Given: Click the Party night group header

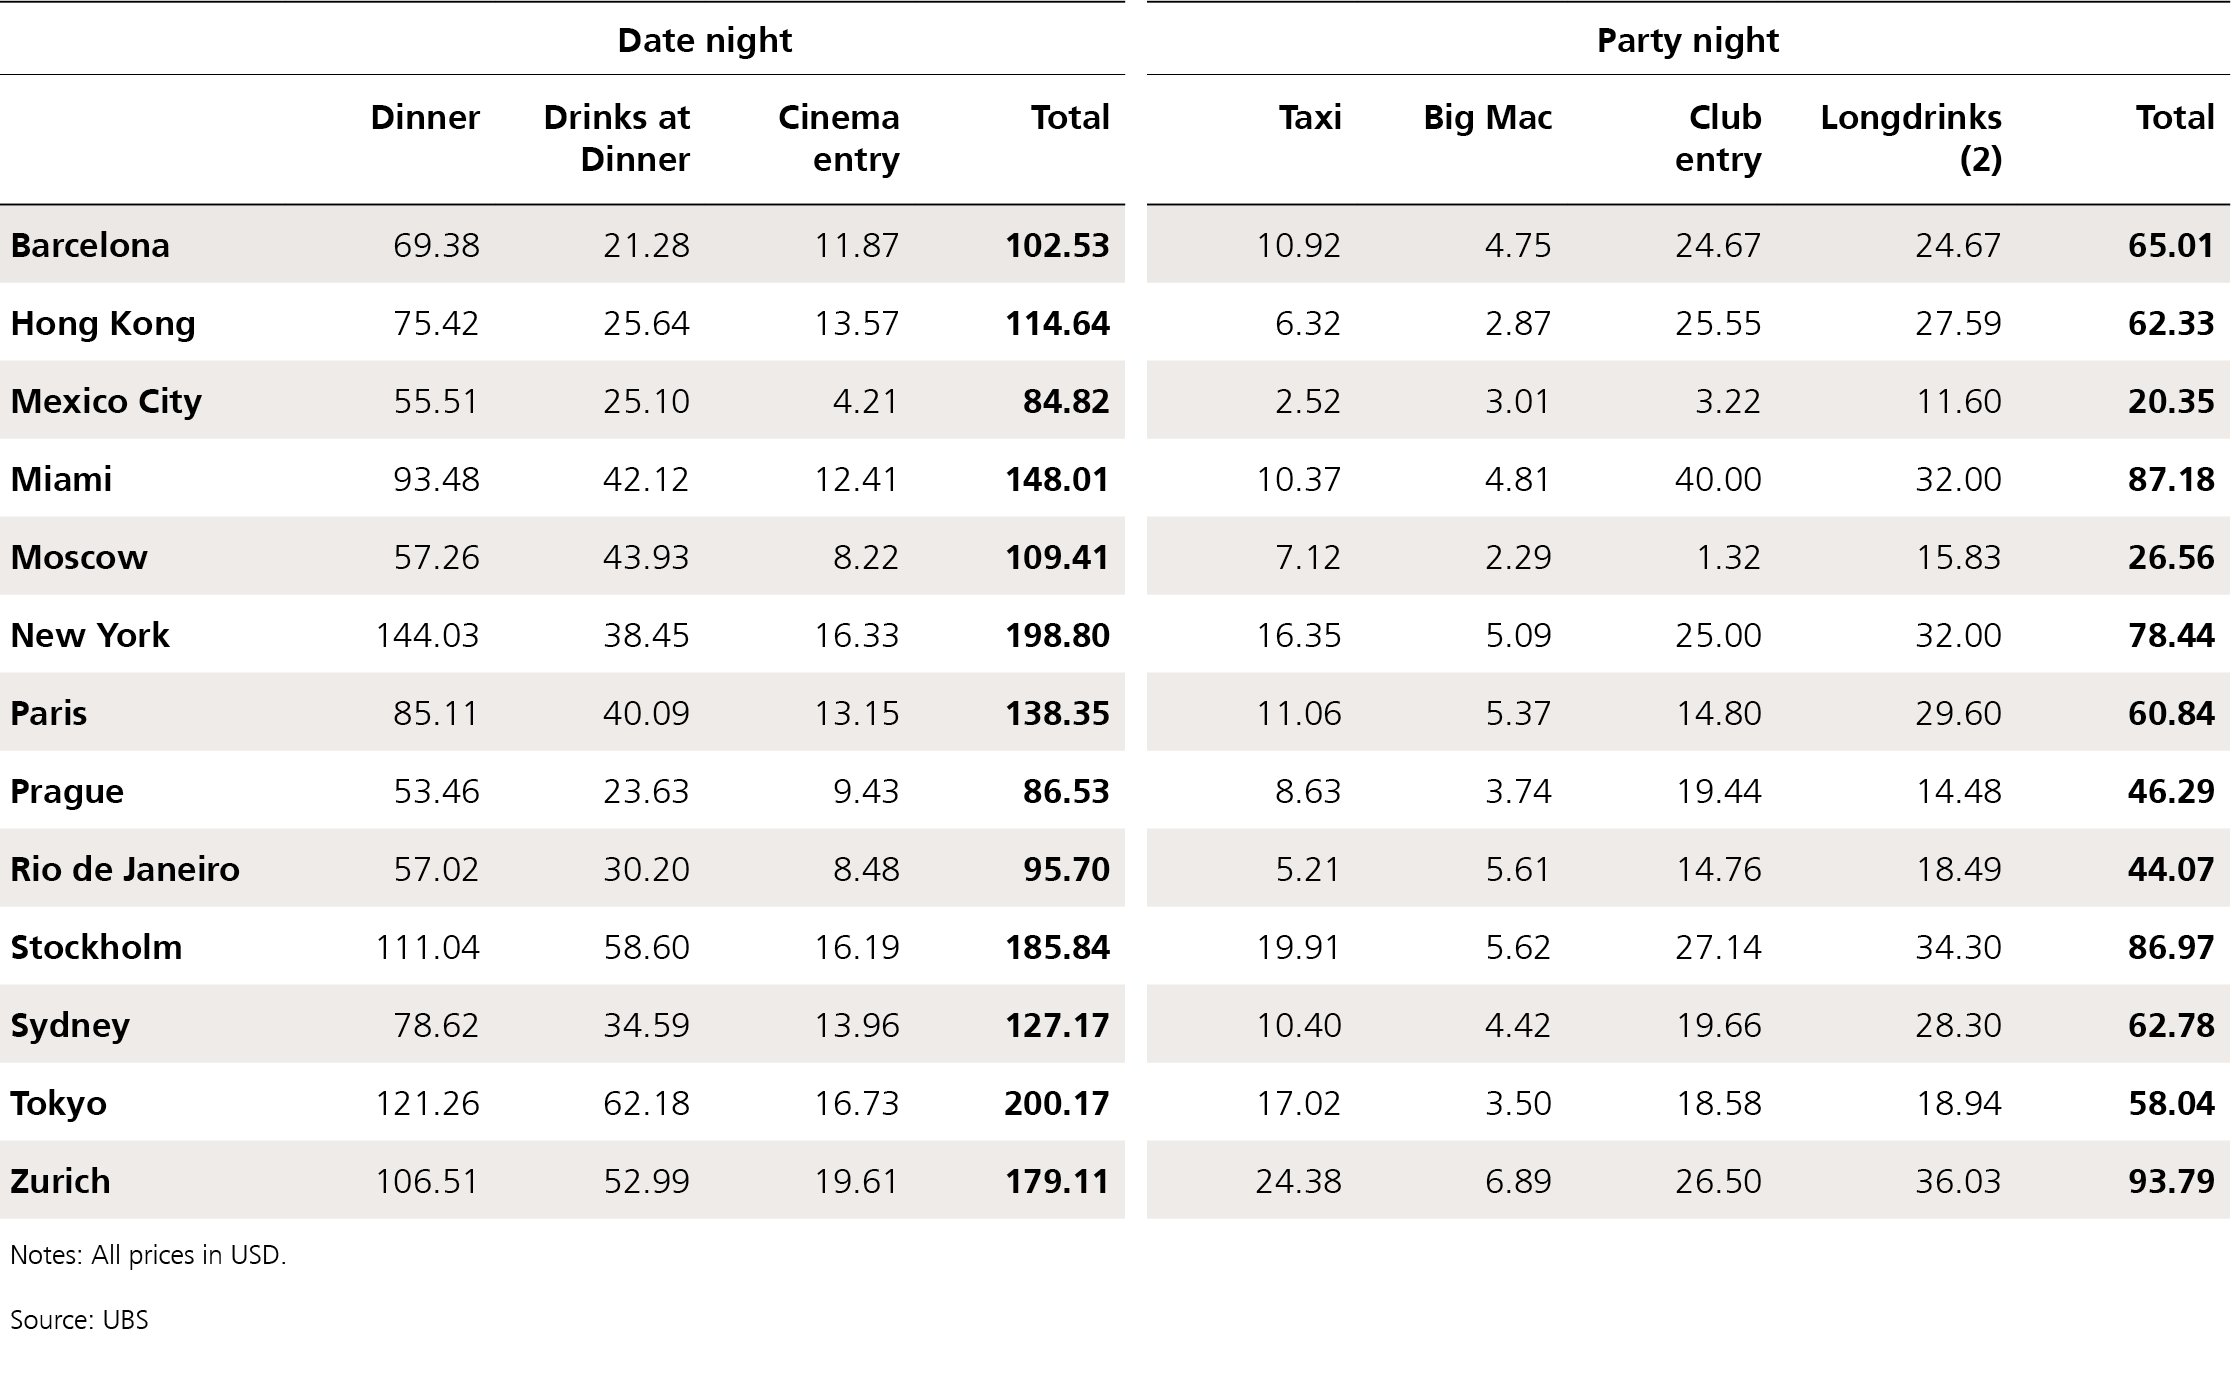Looking at the screenshot, I should point(1687,40).
